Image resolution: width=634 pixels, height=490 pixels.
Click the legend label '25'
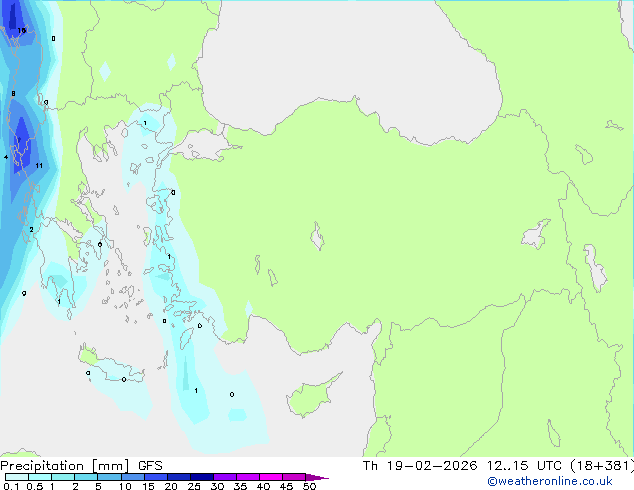pos(194,486)
